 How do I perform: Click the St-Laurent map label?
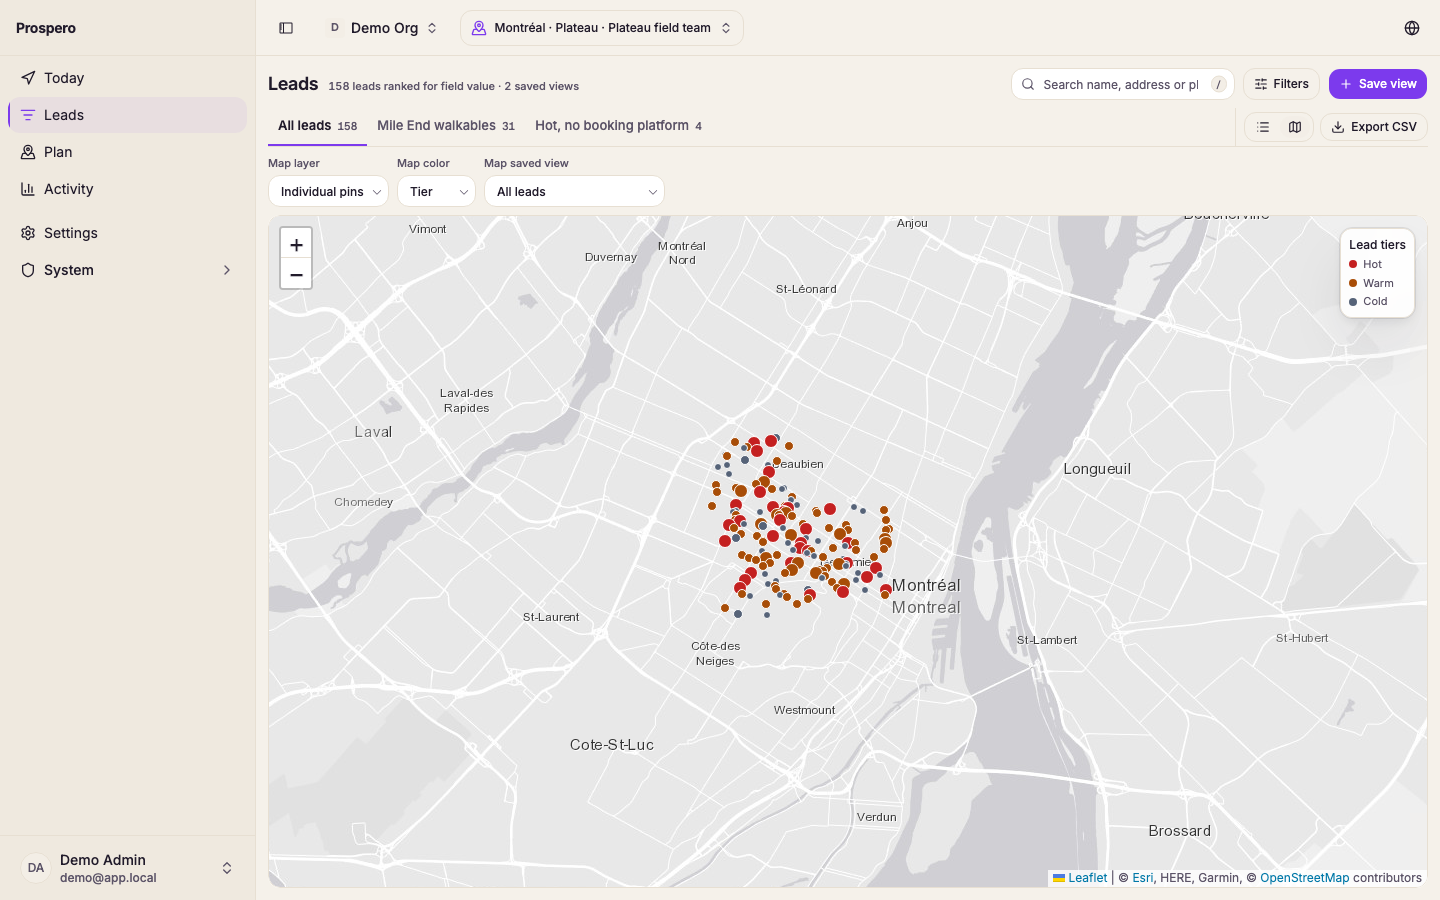coord(551,617)
